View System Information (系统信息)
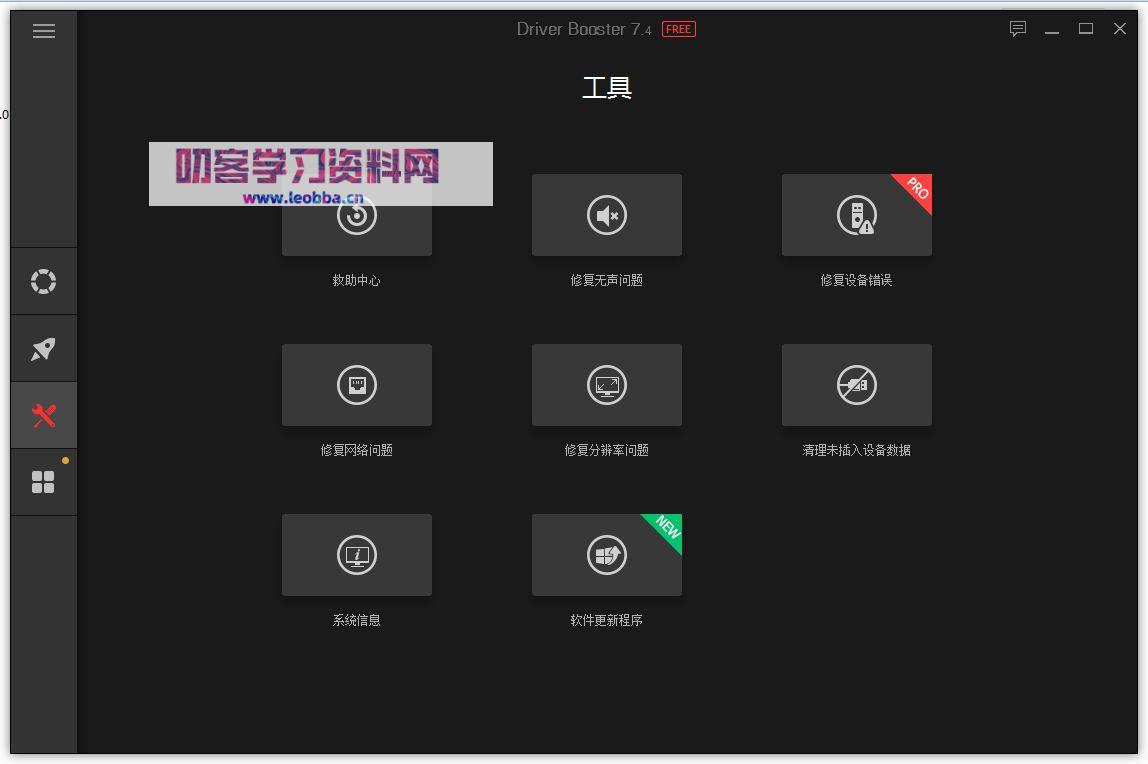The width and height of the screenshot is (1148, 764). pyautogui.click(x=357, y=555)
